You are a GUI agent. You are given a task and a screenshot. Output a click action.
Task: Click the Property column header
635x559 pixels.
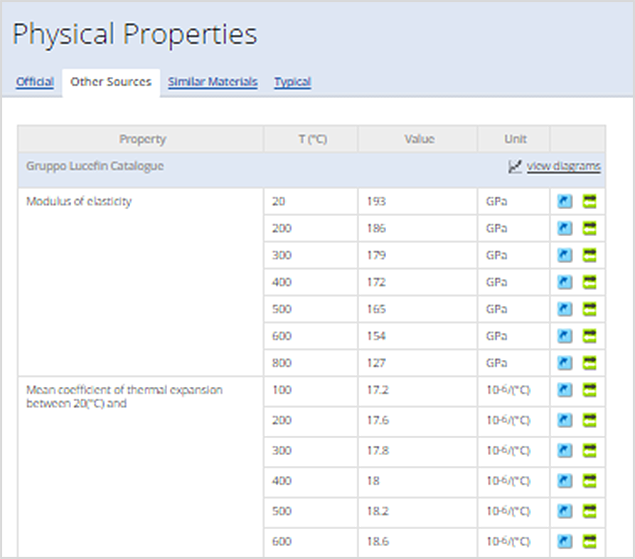[x=141, y=139]
